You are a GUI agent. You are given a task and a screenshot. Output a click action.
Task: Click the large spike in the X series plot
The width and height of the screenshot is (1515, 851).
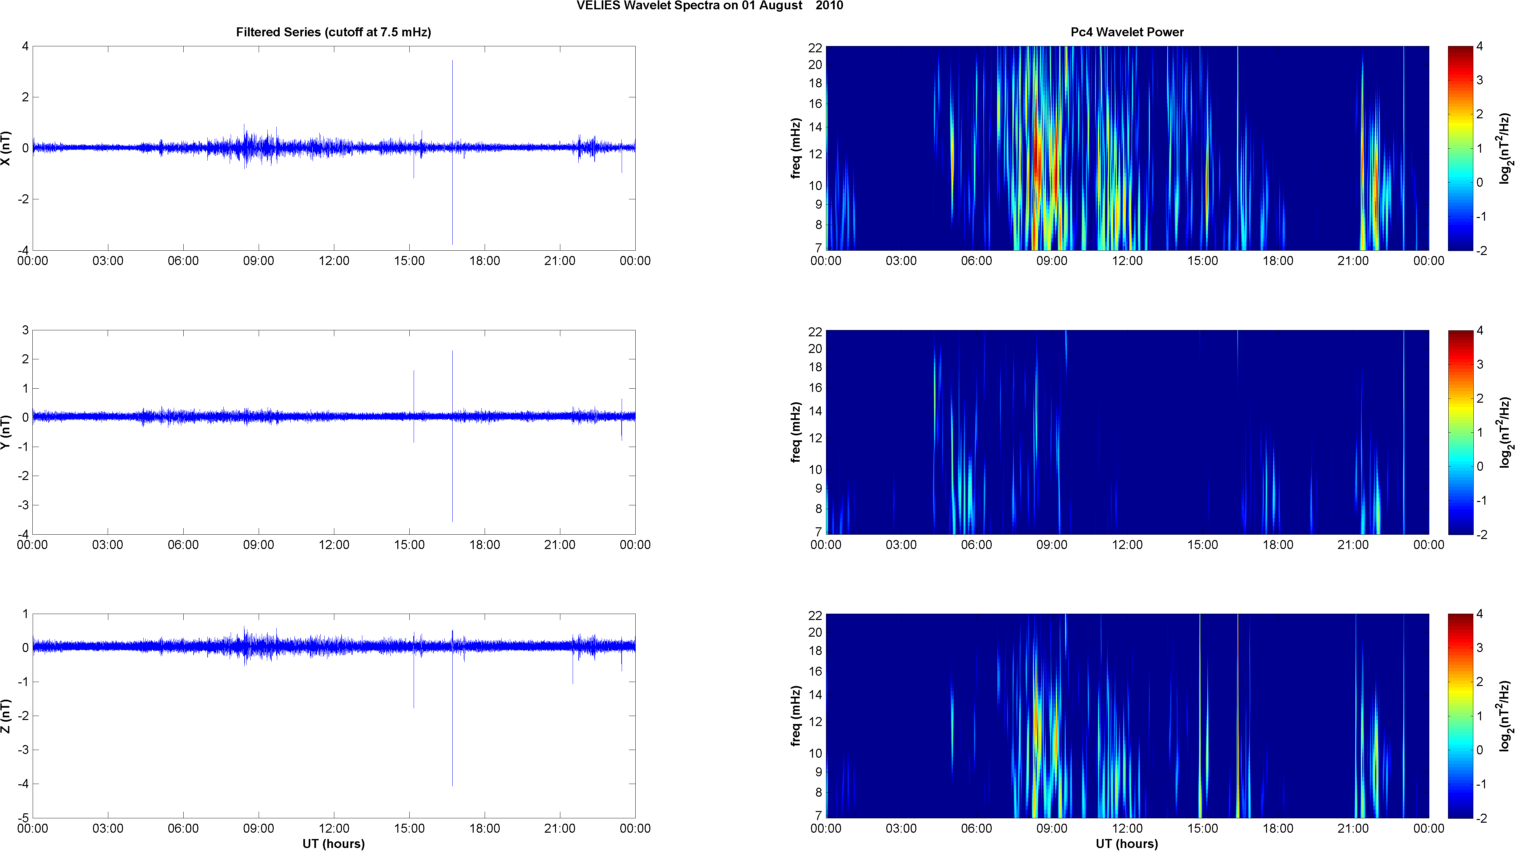pyautogui.click(x=452, y=150)
